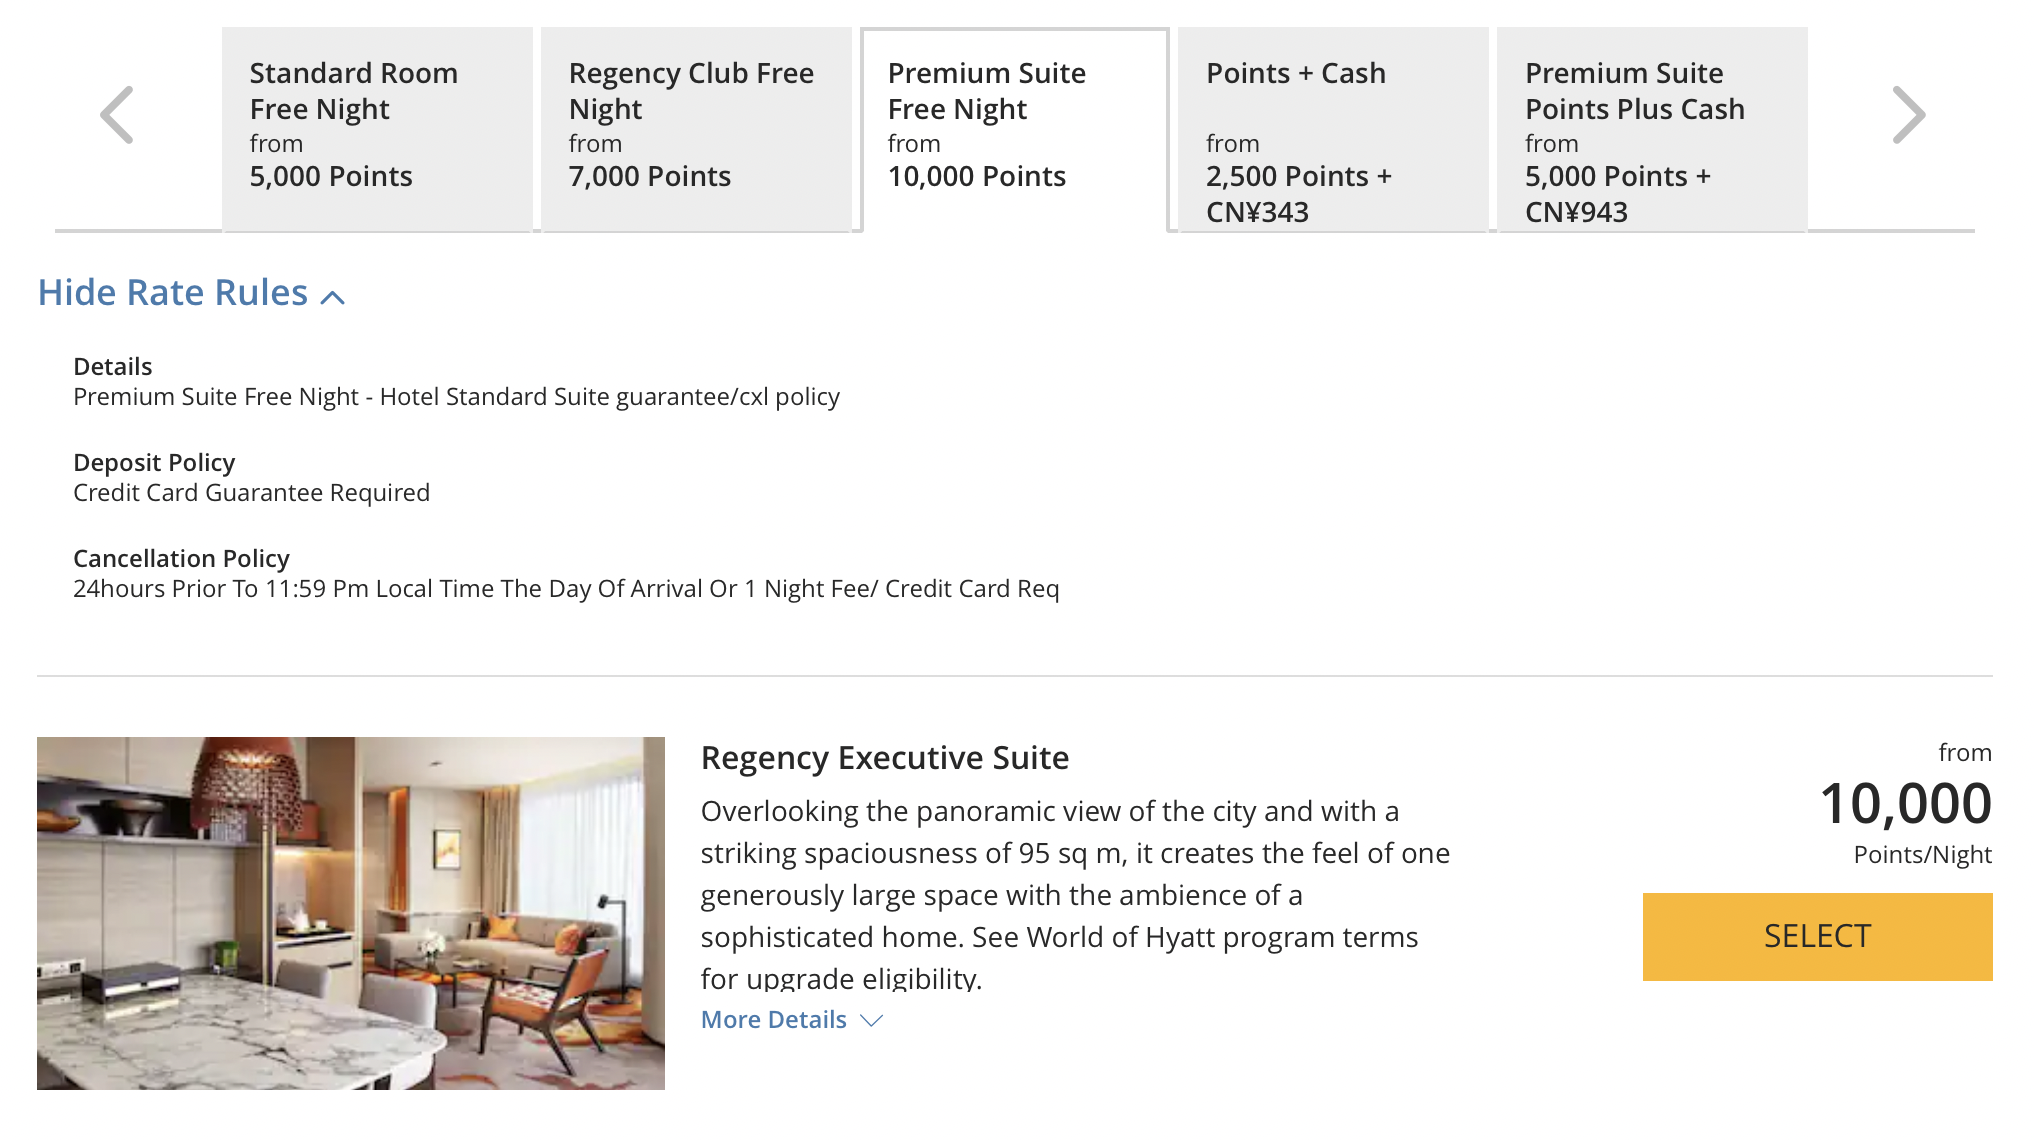Expand the More Details chevron
This screenshot has height=1140, width=2034.
point(872,1020)
